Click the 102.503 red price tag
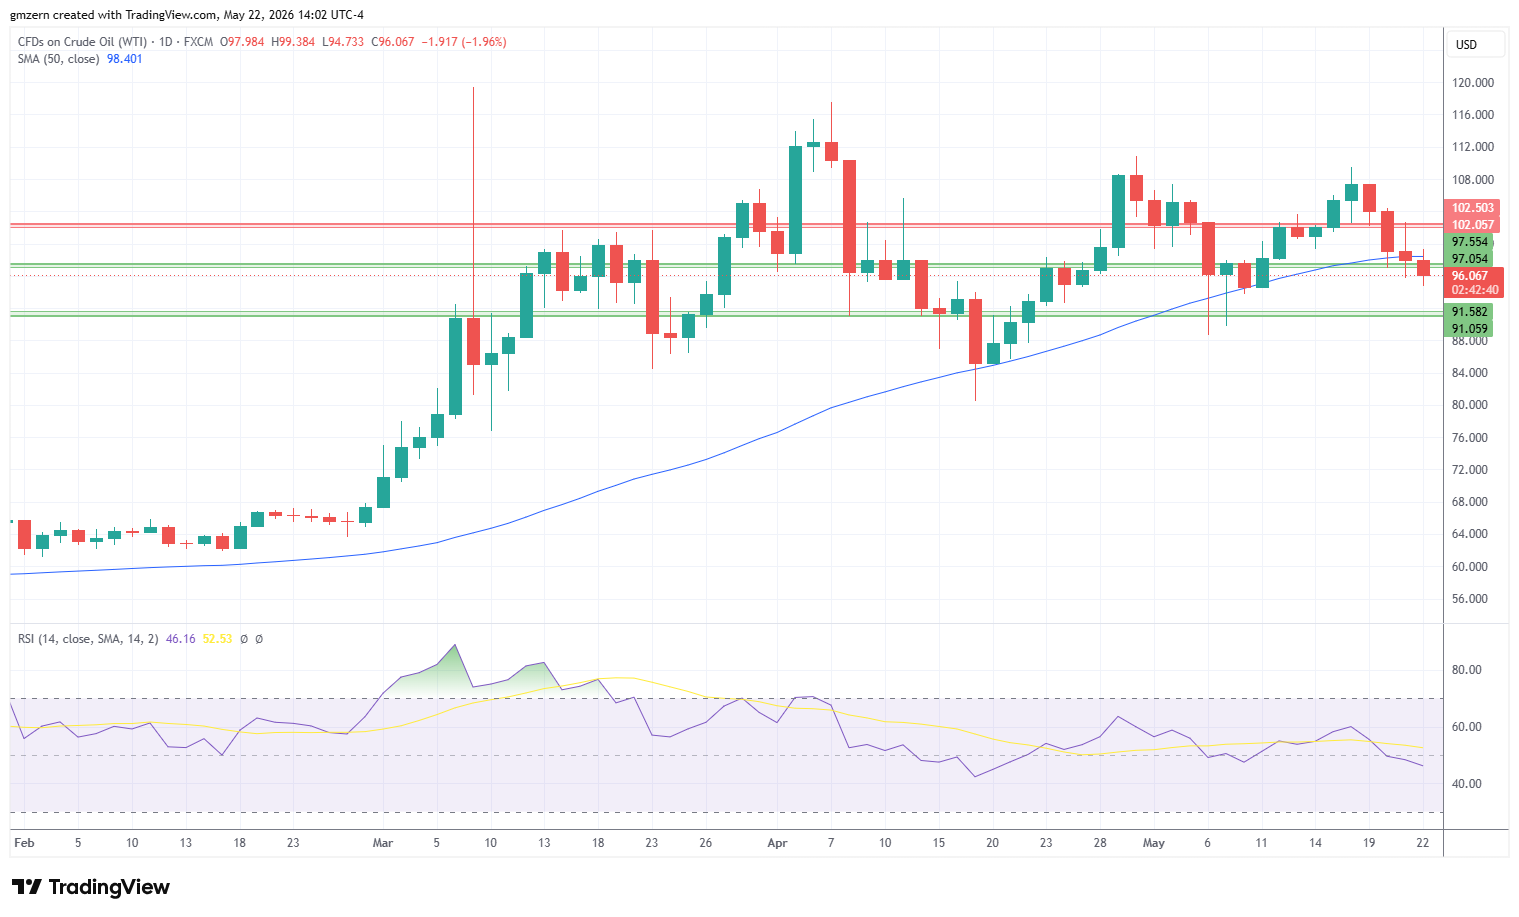The width and height of the screenshot is (1519, 917). [x=1473, y=208]
